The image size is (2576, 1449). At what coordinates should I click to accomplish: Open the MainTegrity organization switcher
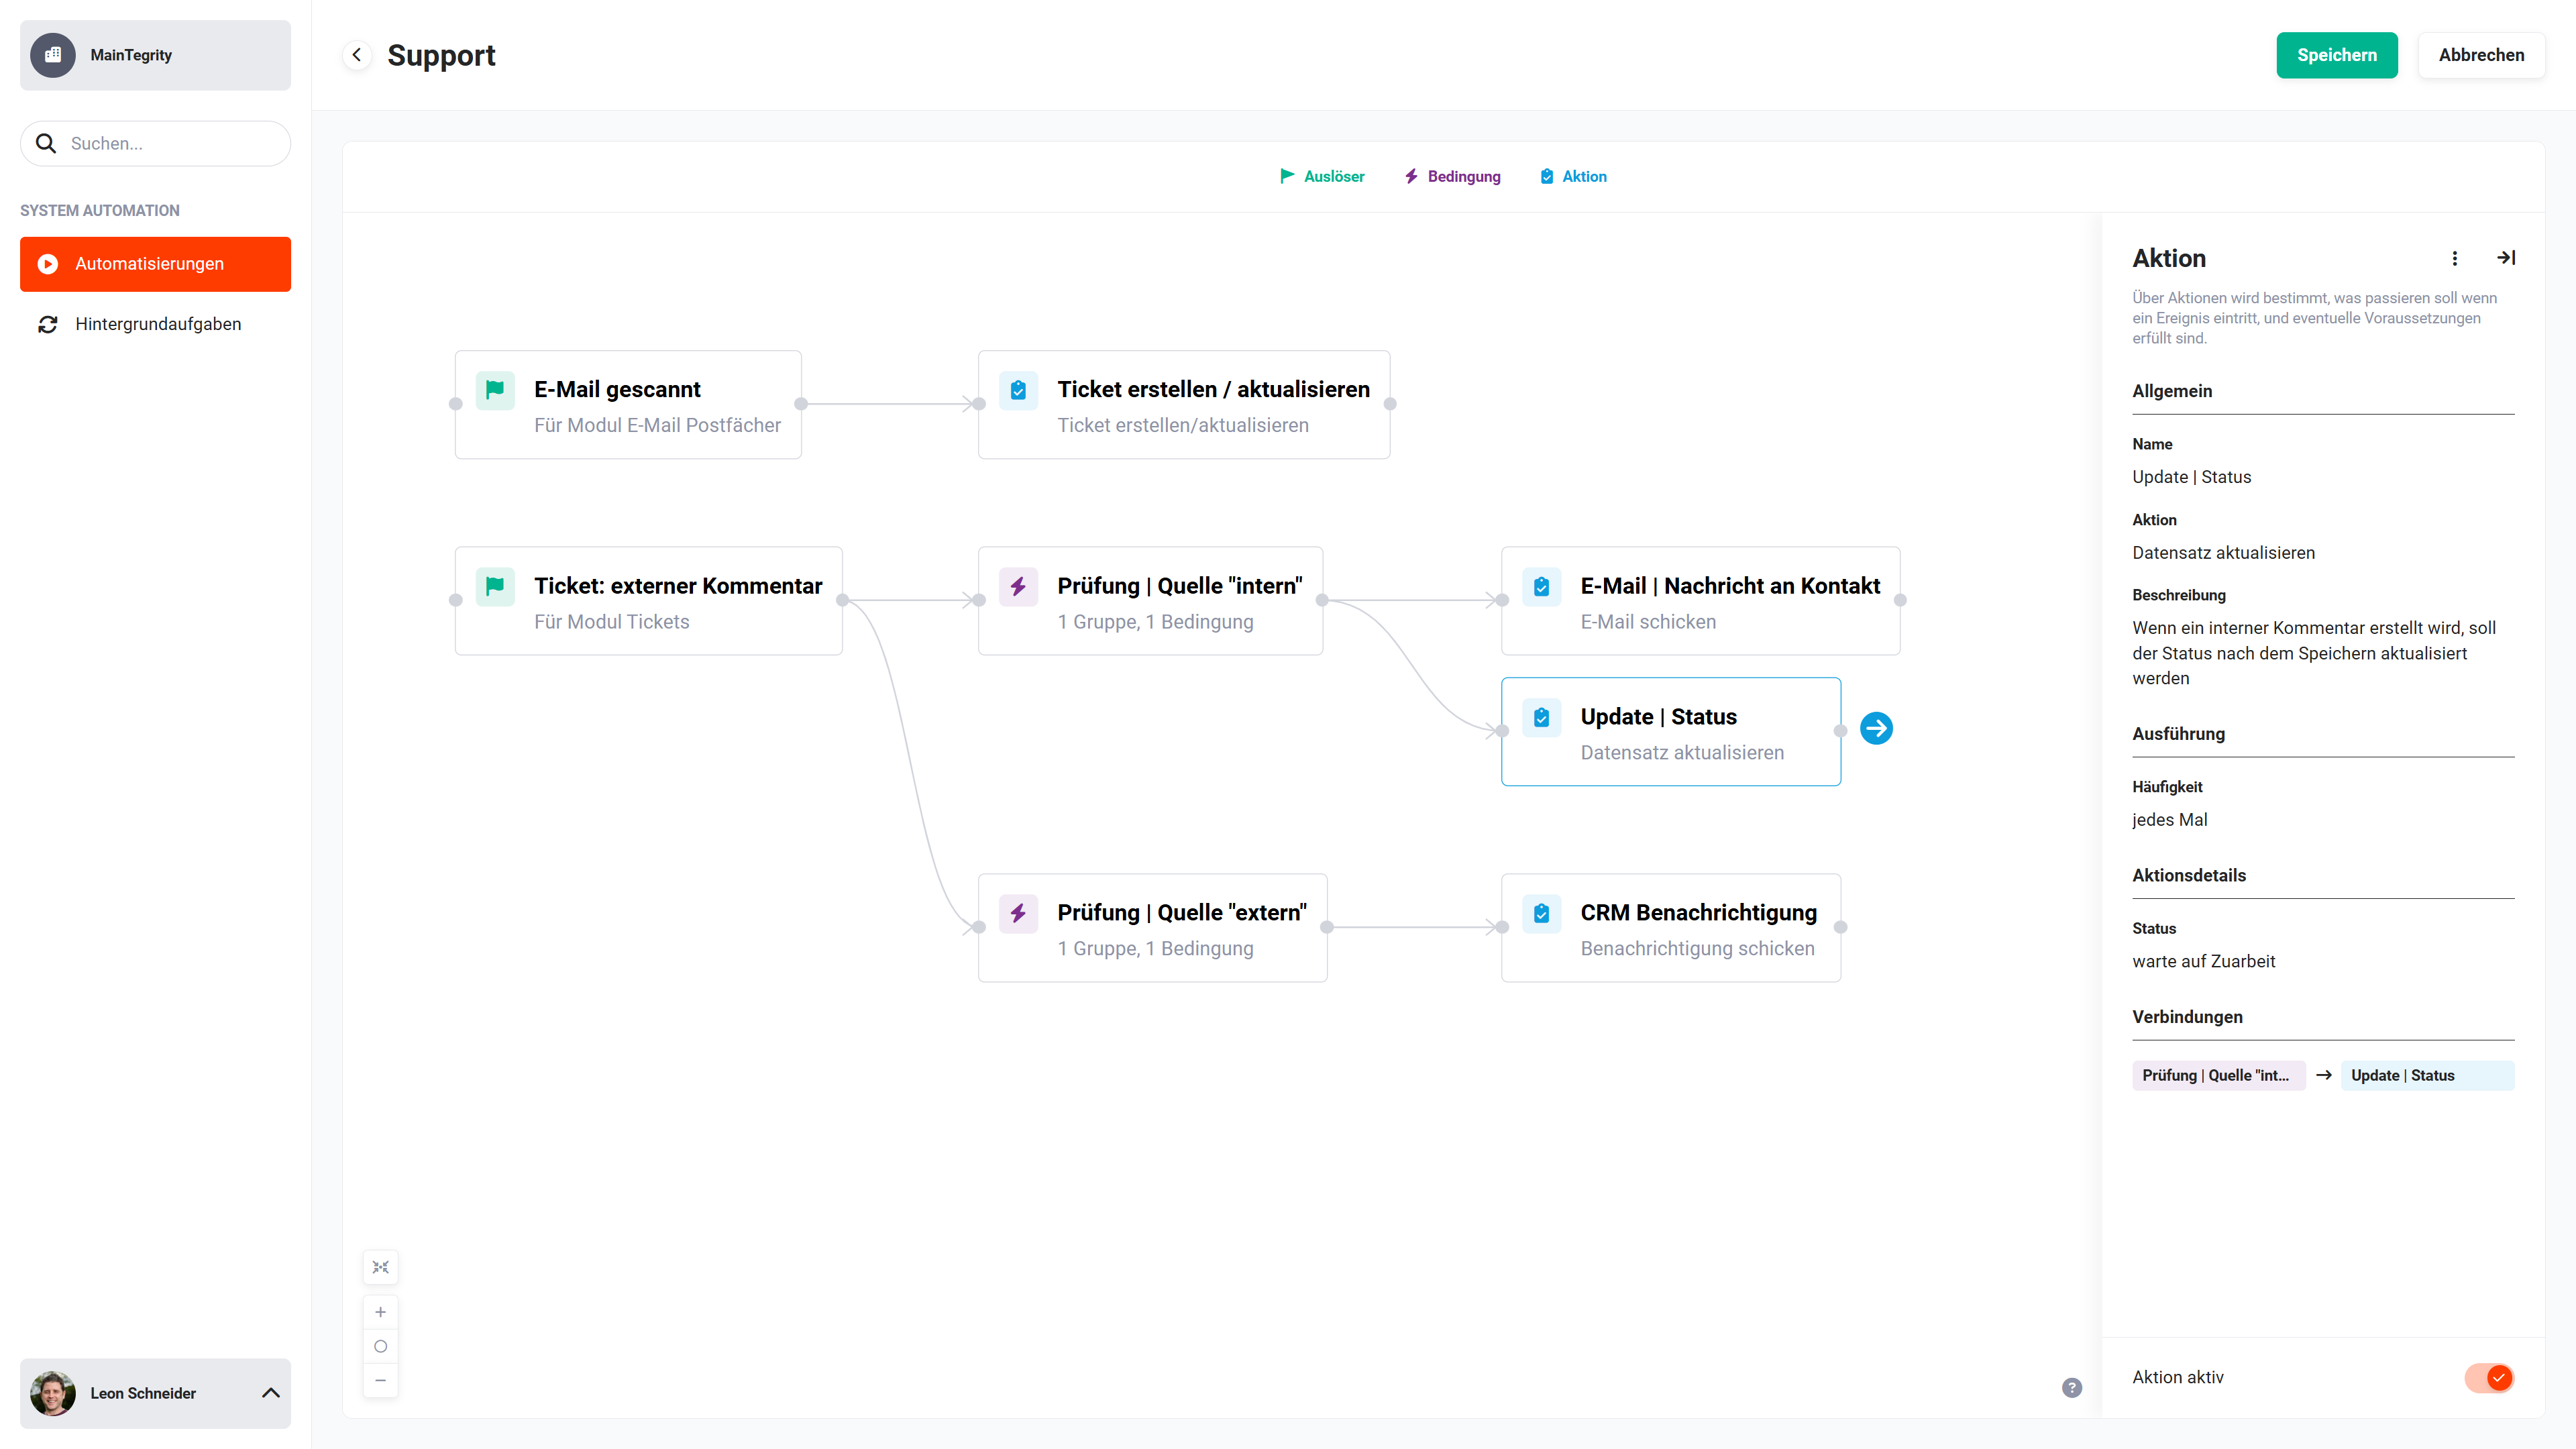tap(155, 55)
